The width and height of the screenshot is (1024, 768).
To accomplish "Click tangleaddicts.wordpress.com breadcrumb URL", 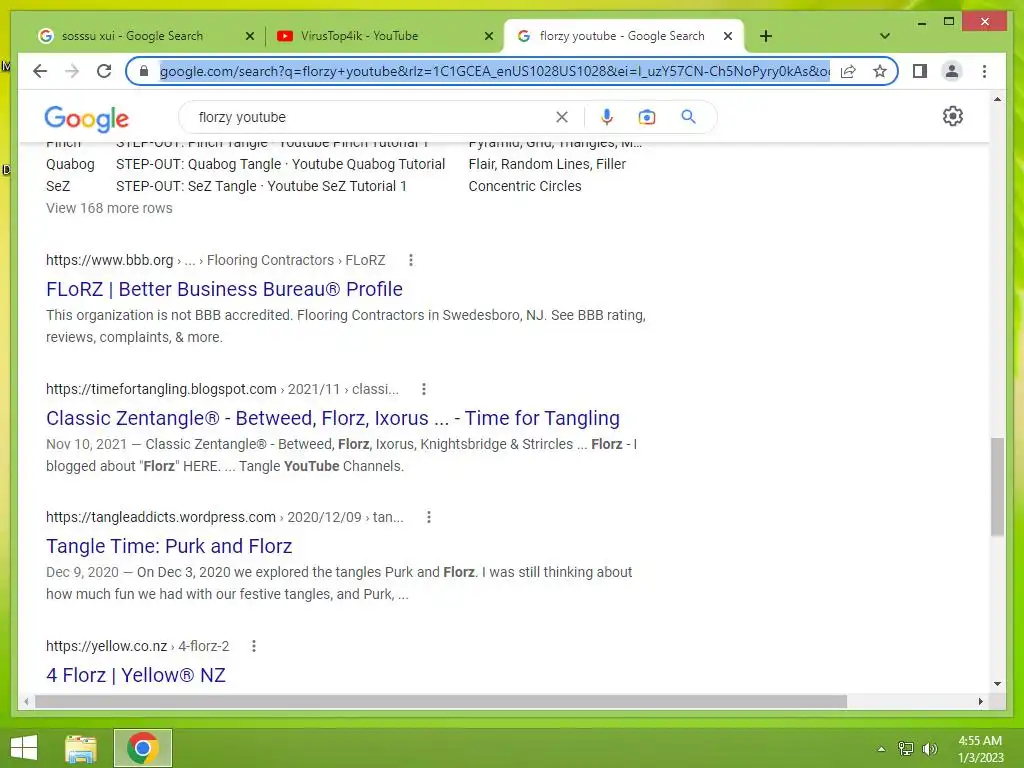I will [161, 517].
